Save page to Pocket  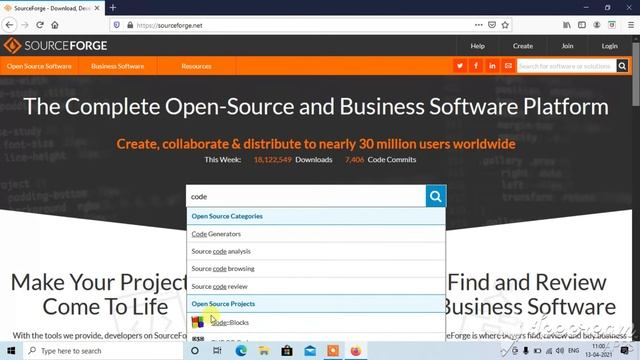492,25
